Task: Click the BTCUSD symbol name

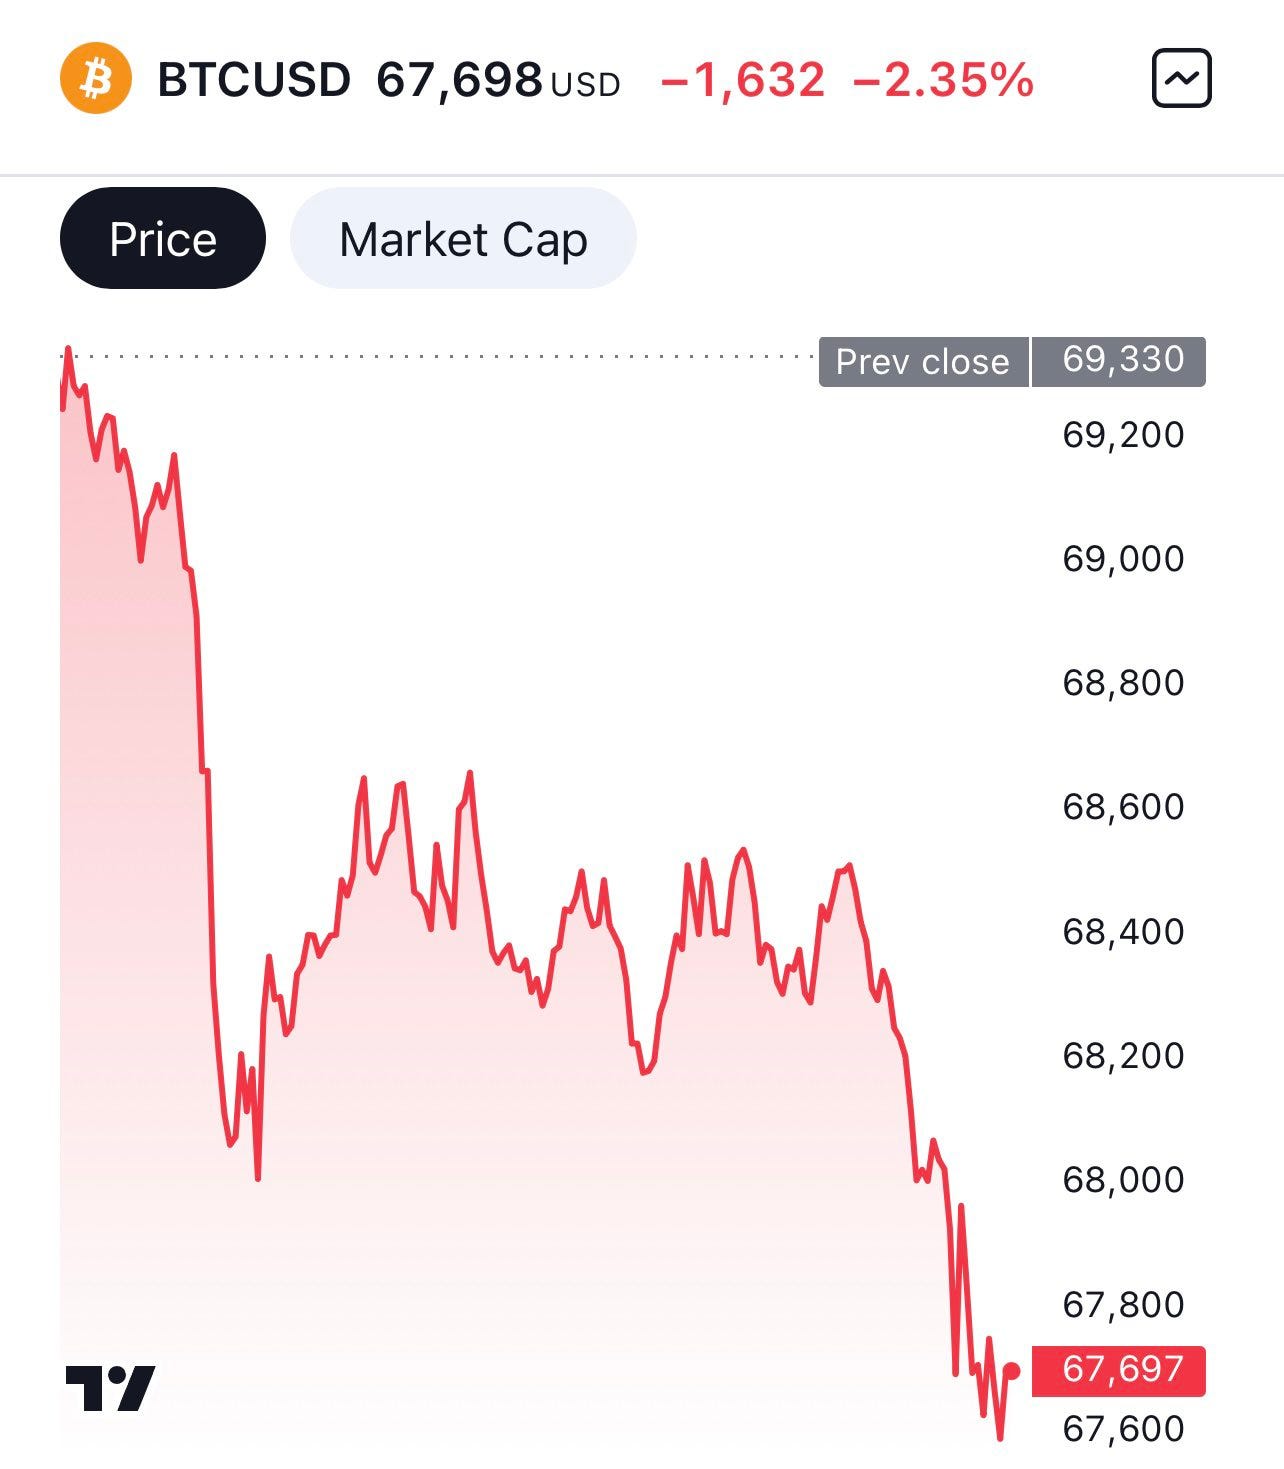Action: [254, 80]
